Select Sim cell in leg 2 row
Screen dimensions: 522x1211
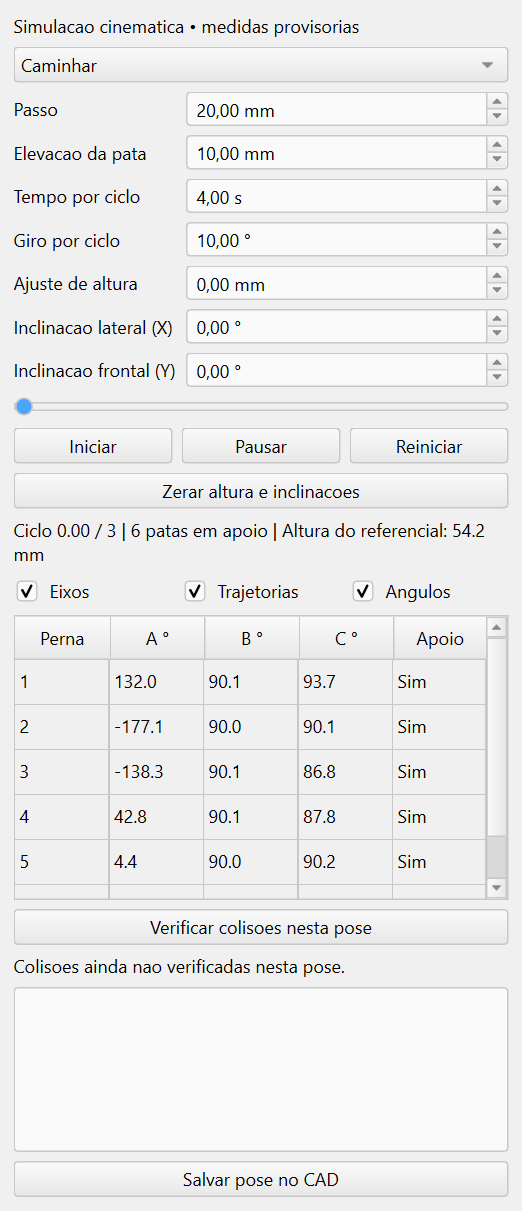(x=439, y=727)
